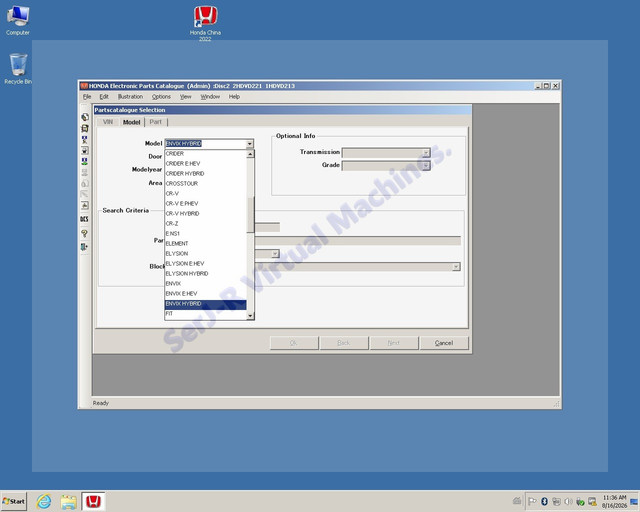Select ELYSION E:HEV in the list

point(206,263)
